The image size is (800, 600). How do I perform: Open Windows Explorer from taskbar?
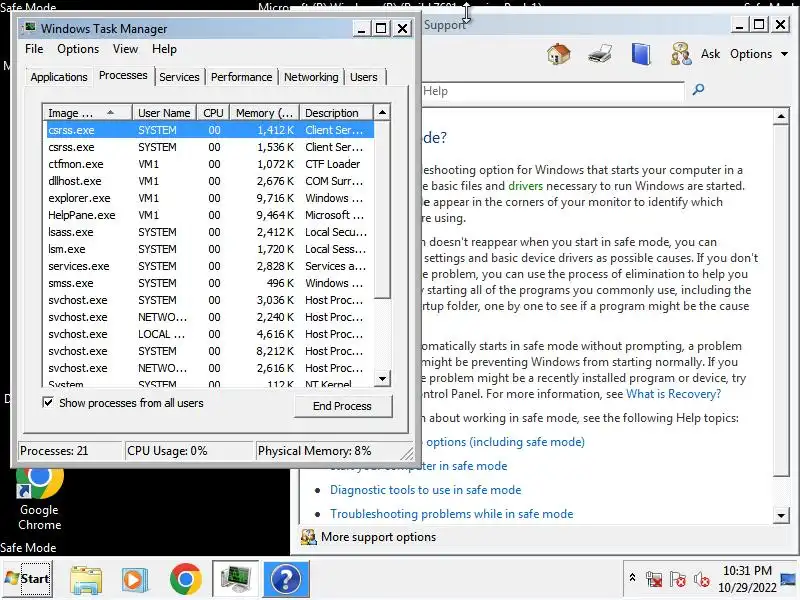pyautogui.click(x=86, y=579)
